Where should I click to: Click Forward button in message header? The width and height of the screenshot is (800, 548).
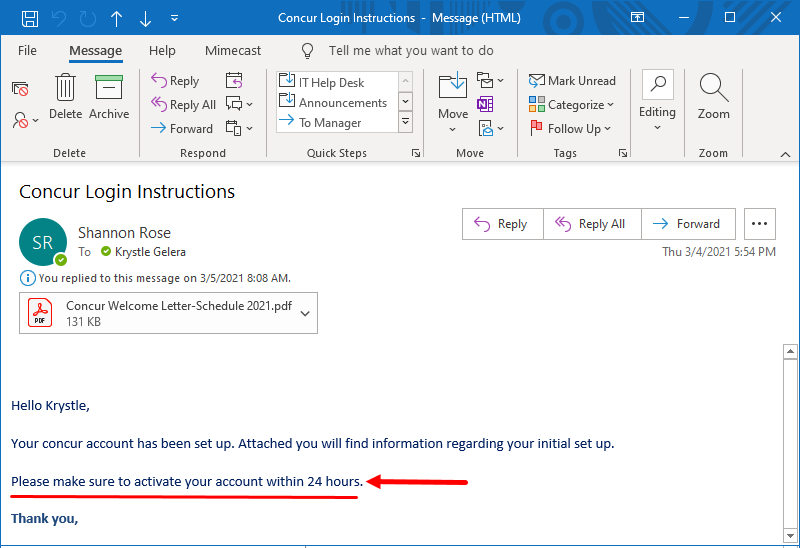coord(688,224)
